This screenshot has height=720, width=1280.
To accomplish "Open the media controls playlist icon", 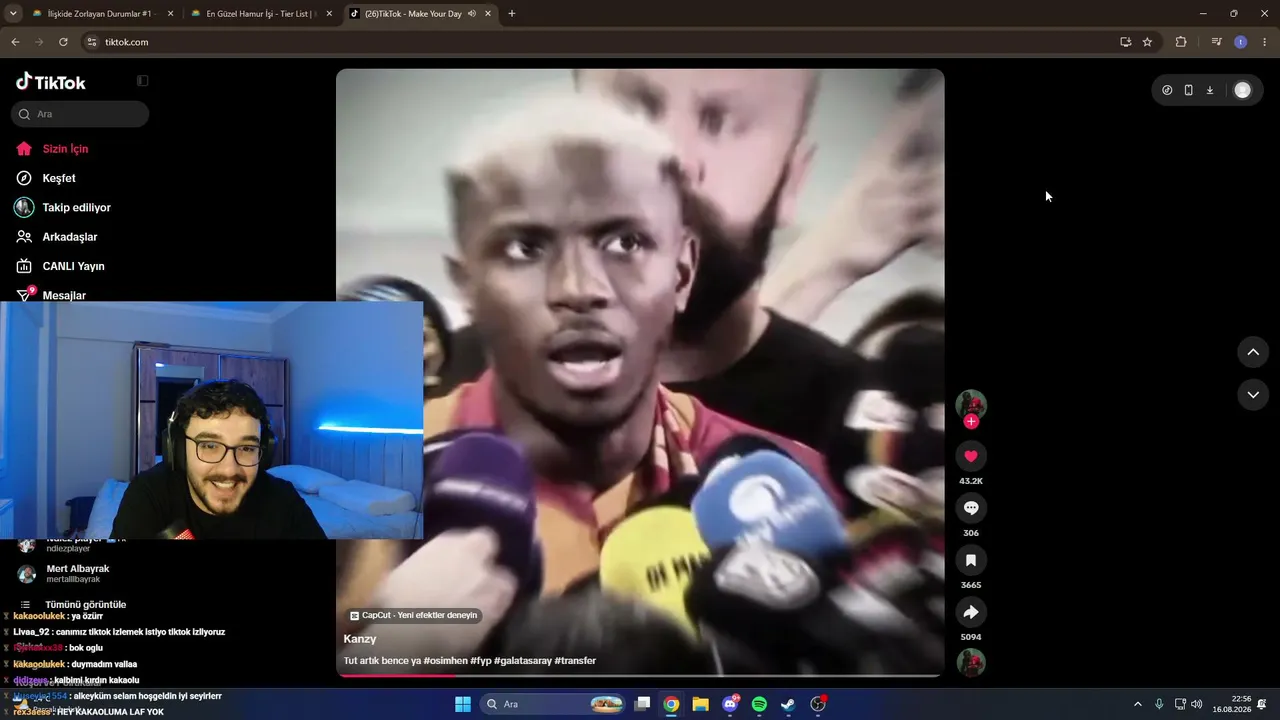I will click(x=1216, y=42).
